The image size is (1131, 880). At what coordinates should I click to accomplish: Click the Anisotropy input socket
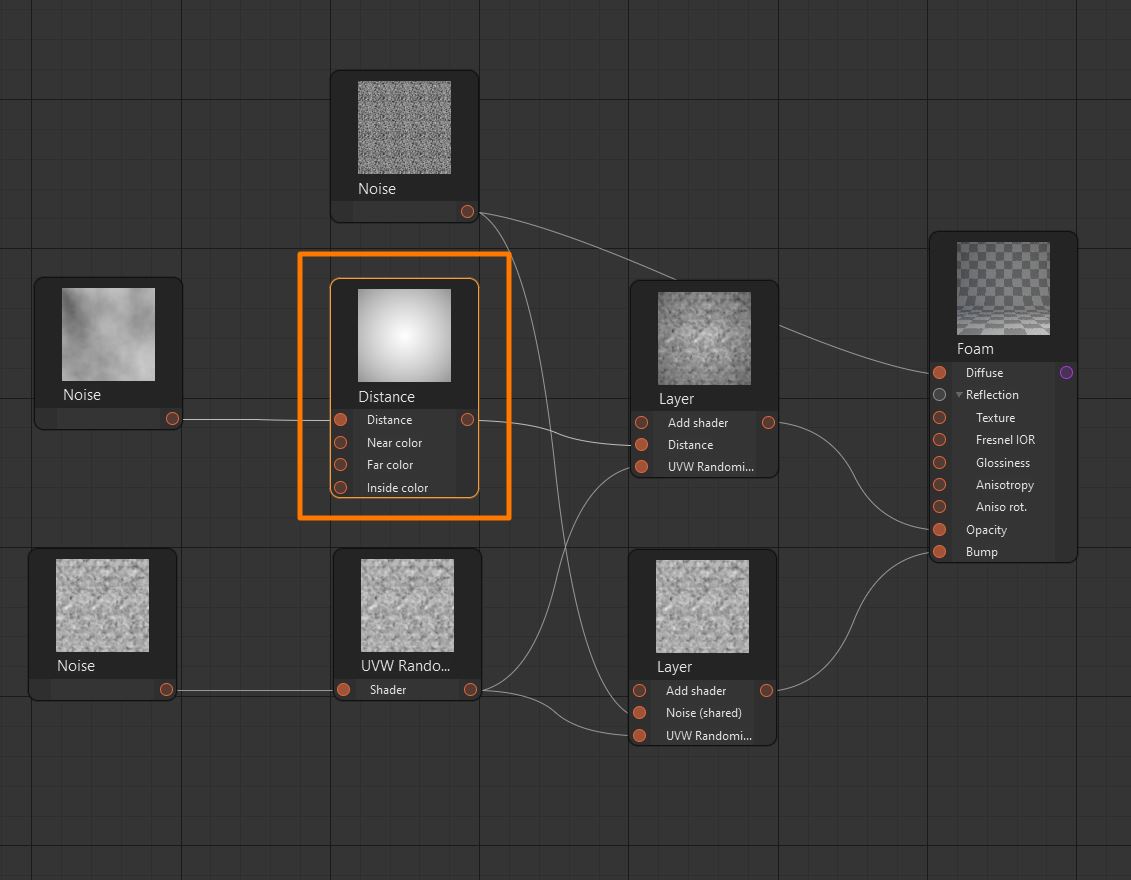point(939,485)
